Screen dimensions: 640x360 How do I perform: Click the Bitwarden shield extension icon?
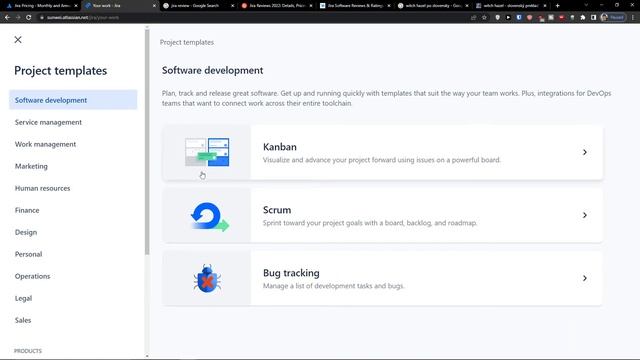point(519,18)
